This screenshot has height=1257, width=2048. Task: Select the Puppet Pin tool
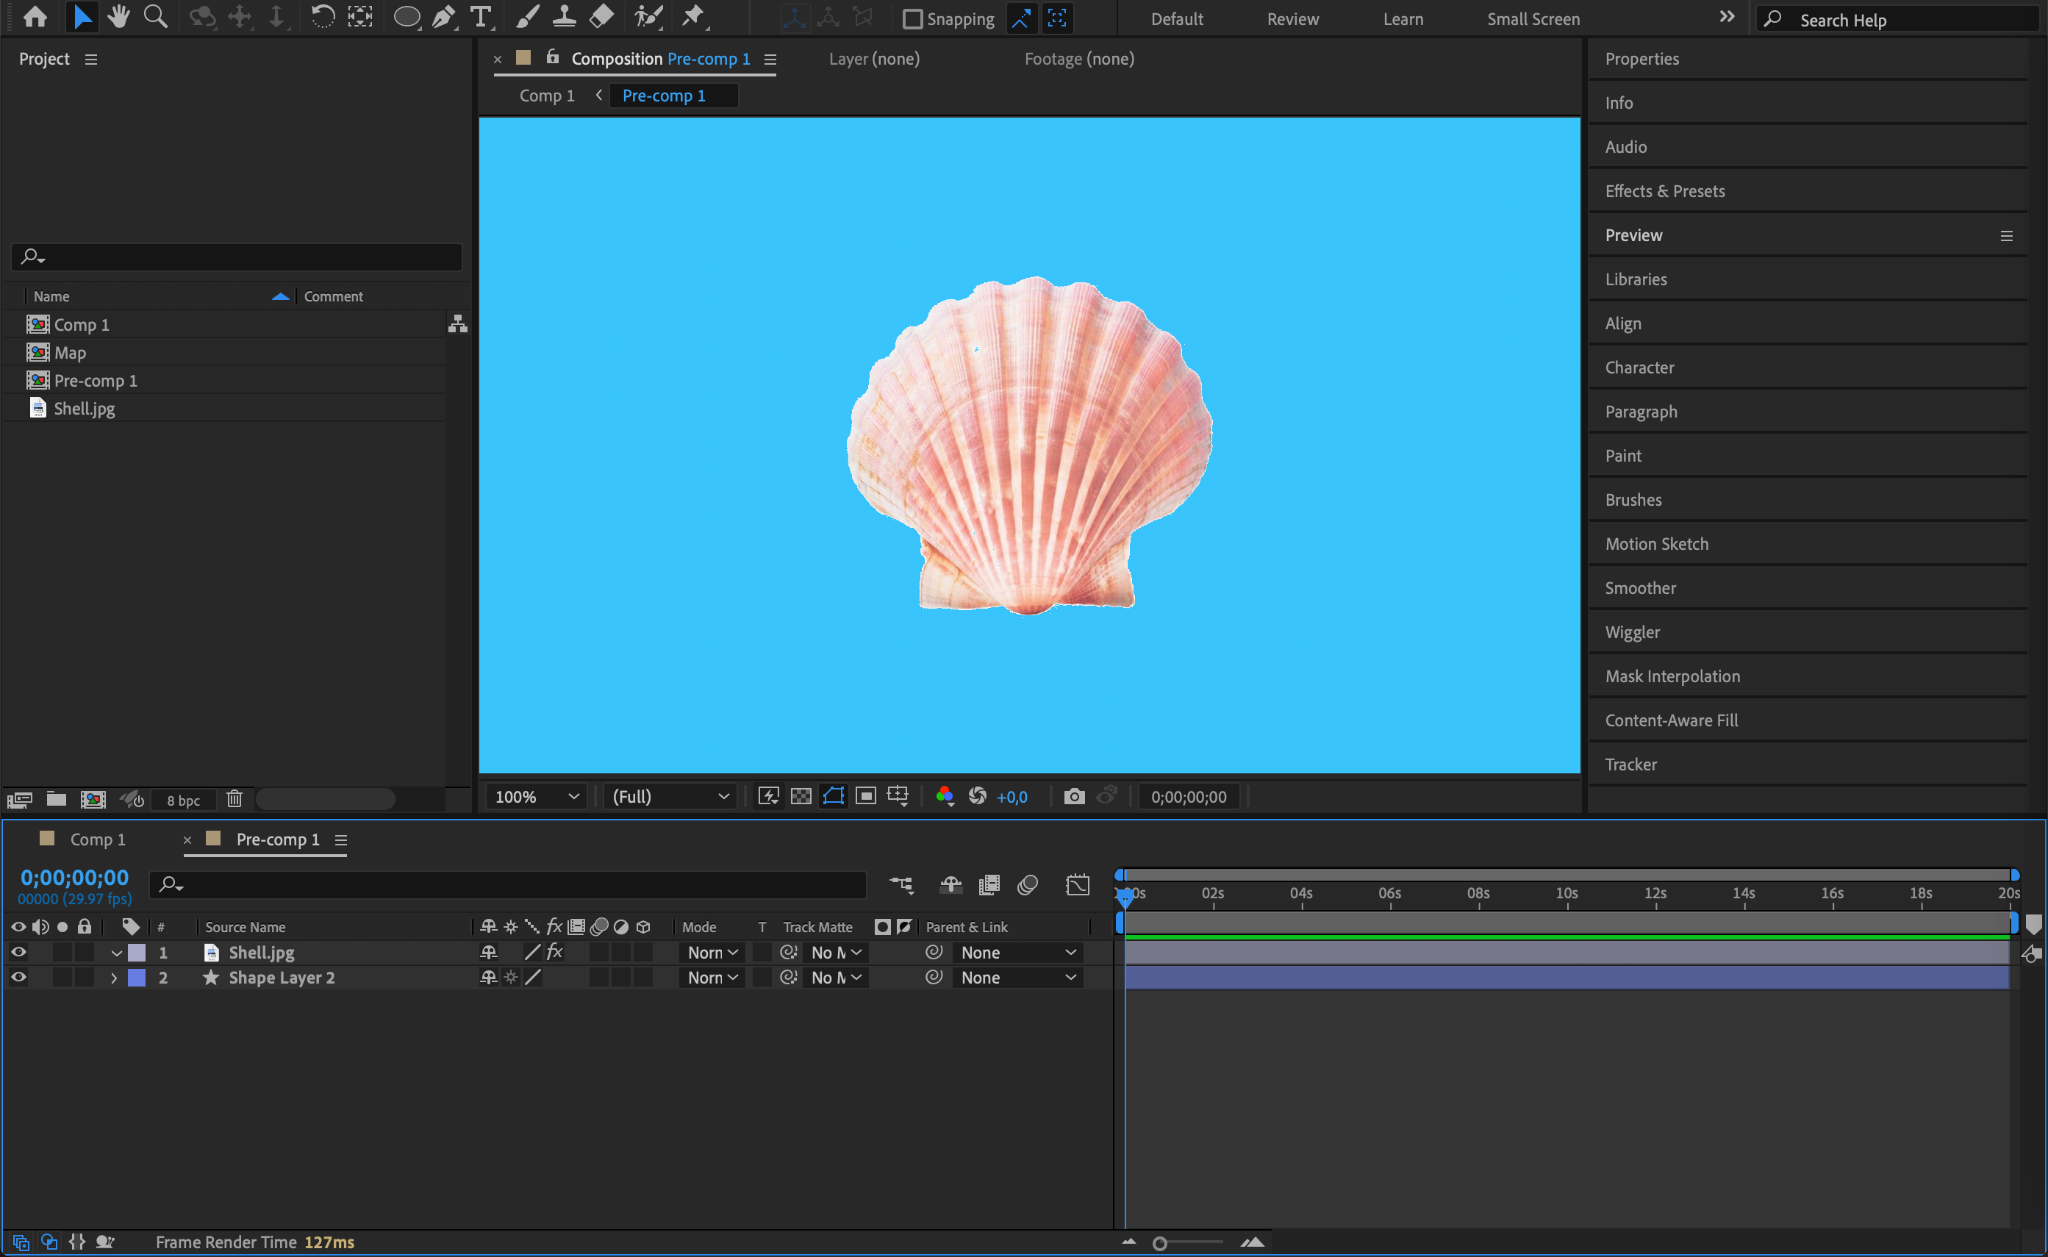coord(692,17)
